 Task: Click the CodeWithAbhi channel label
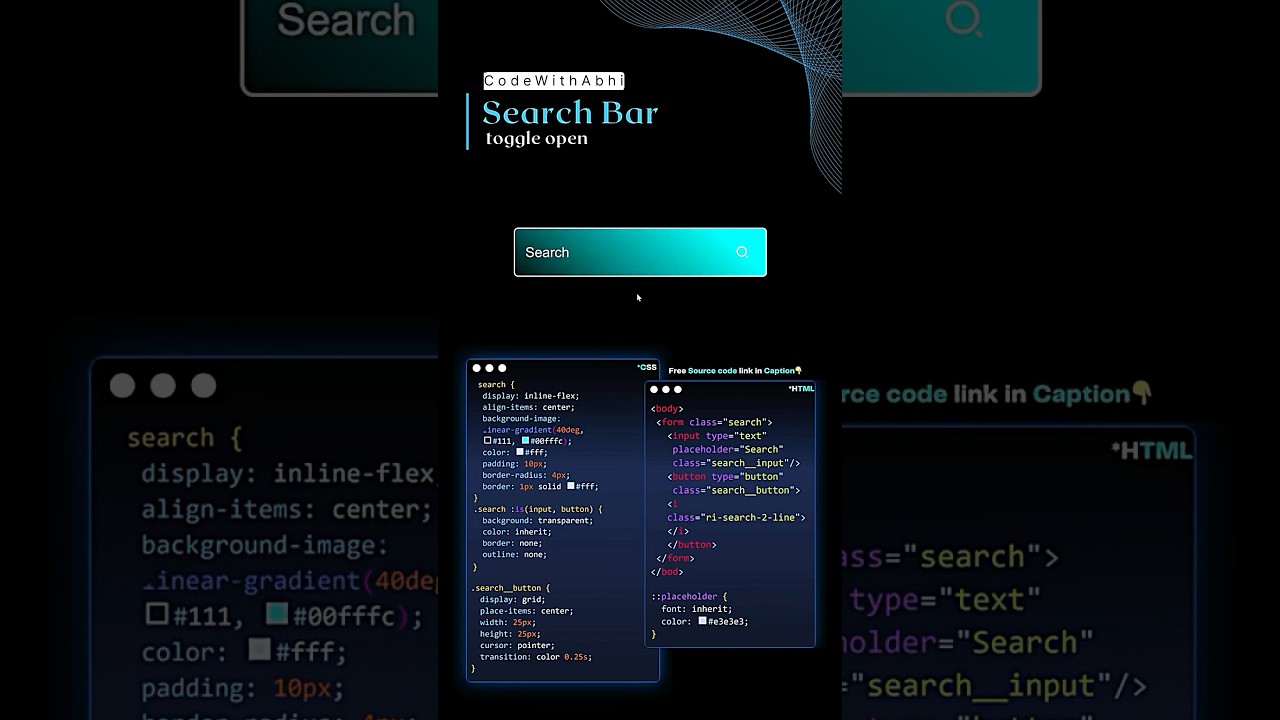(x=553, y=81)
